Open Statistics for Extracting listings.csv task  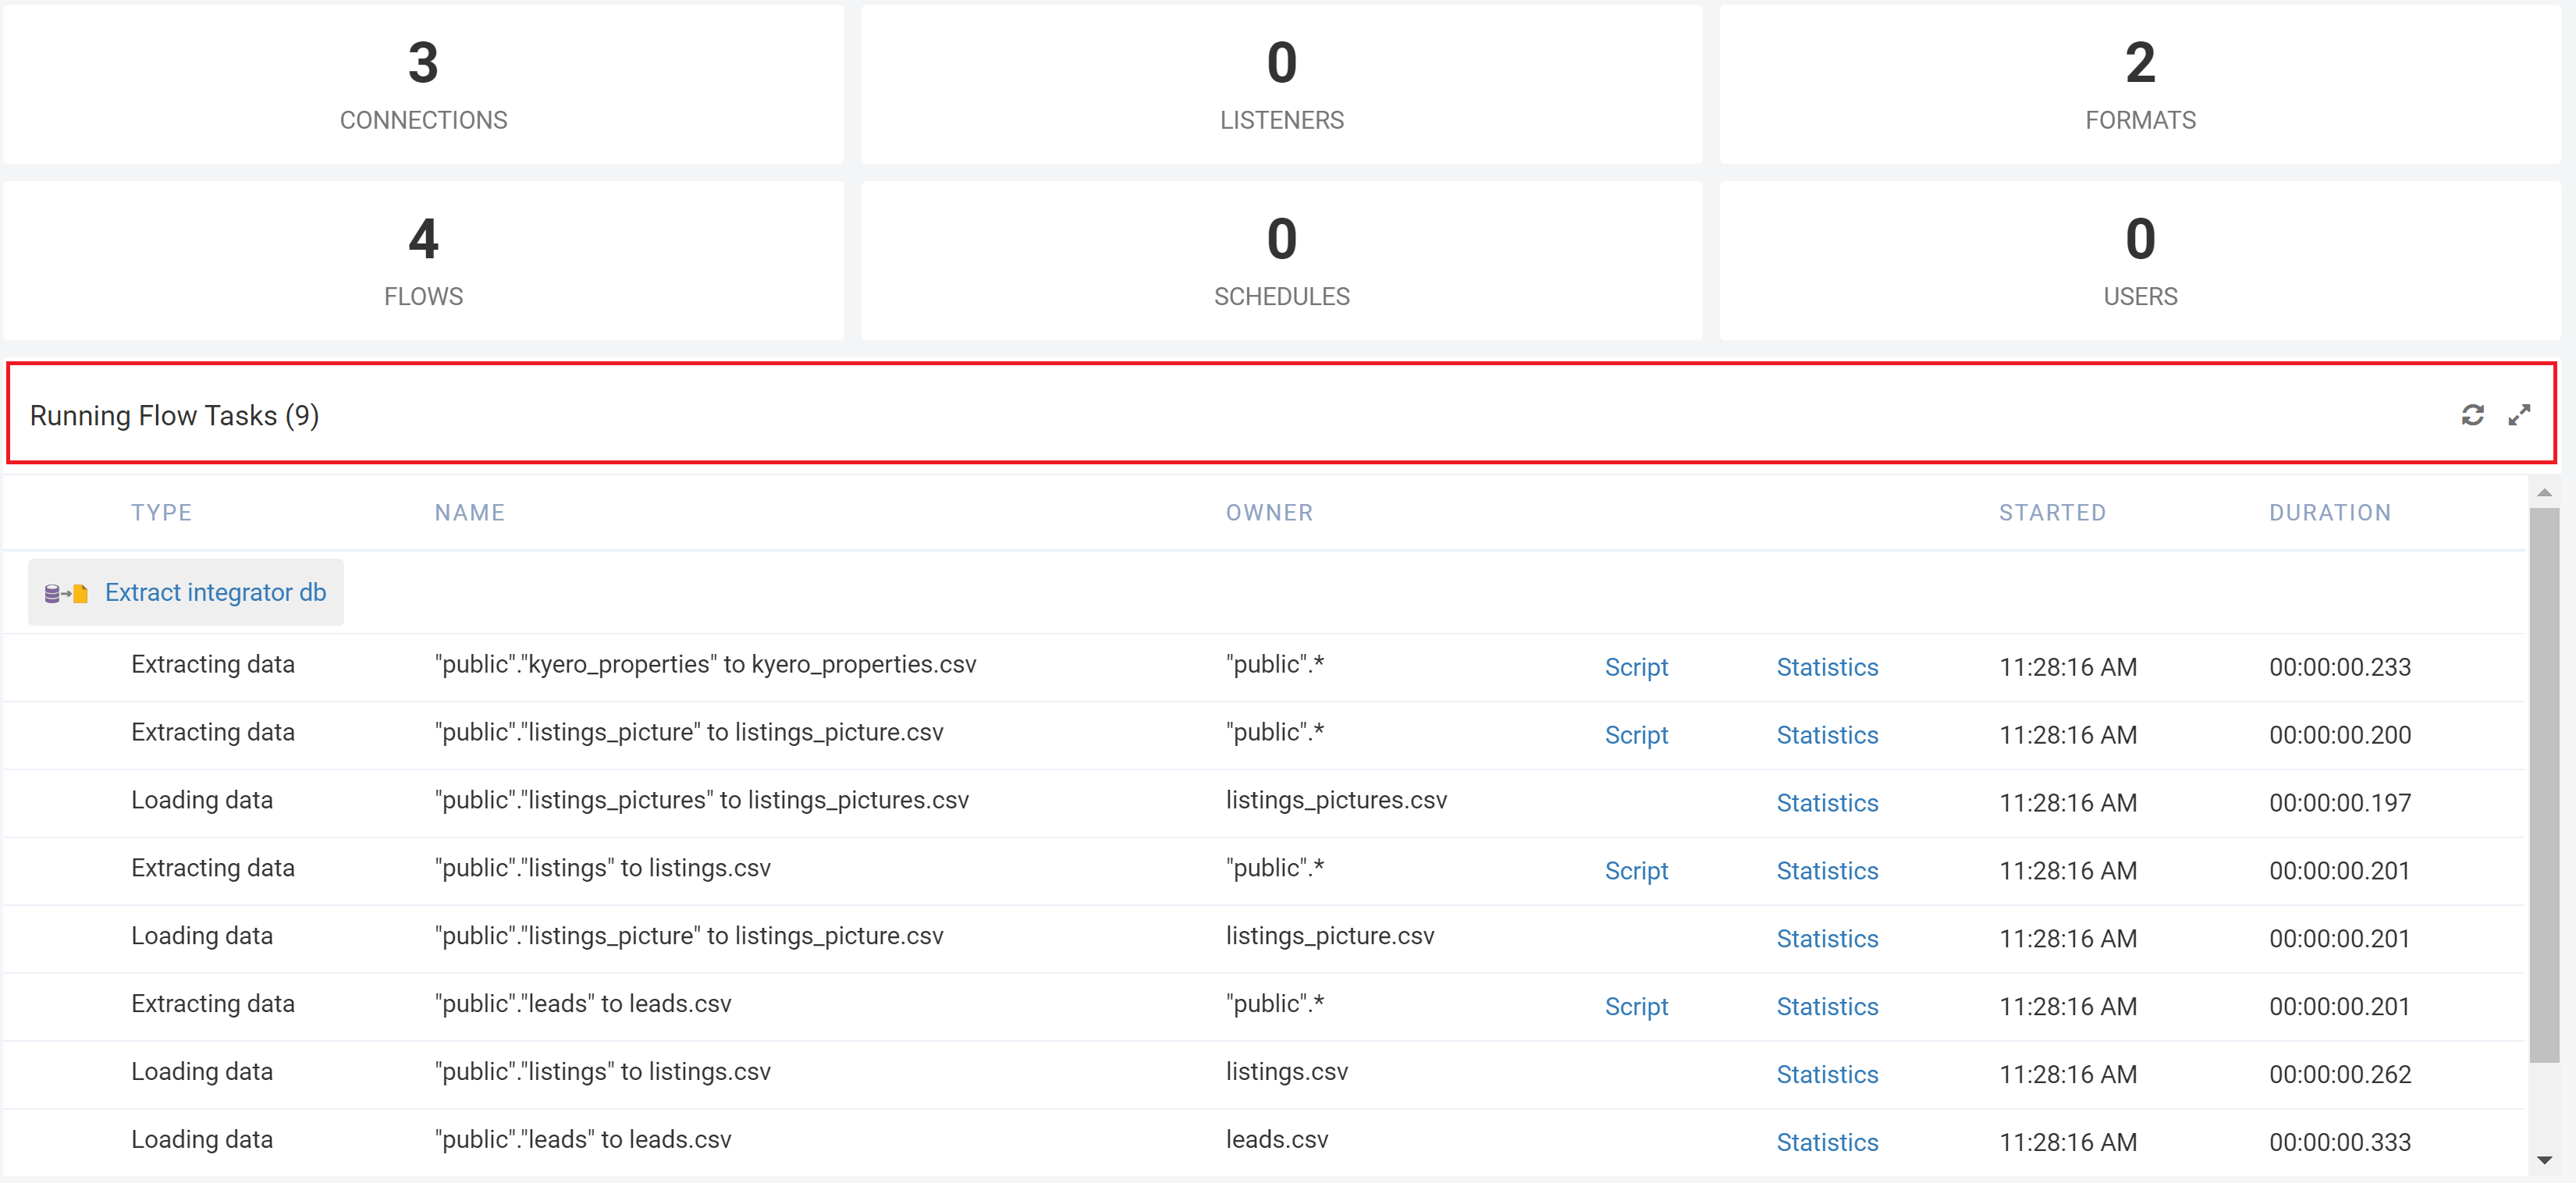click(1827, 871)
